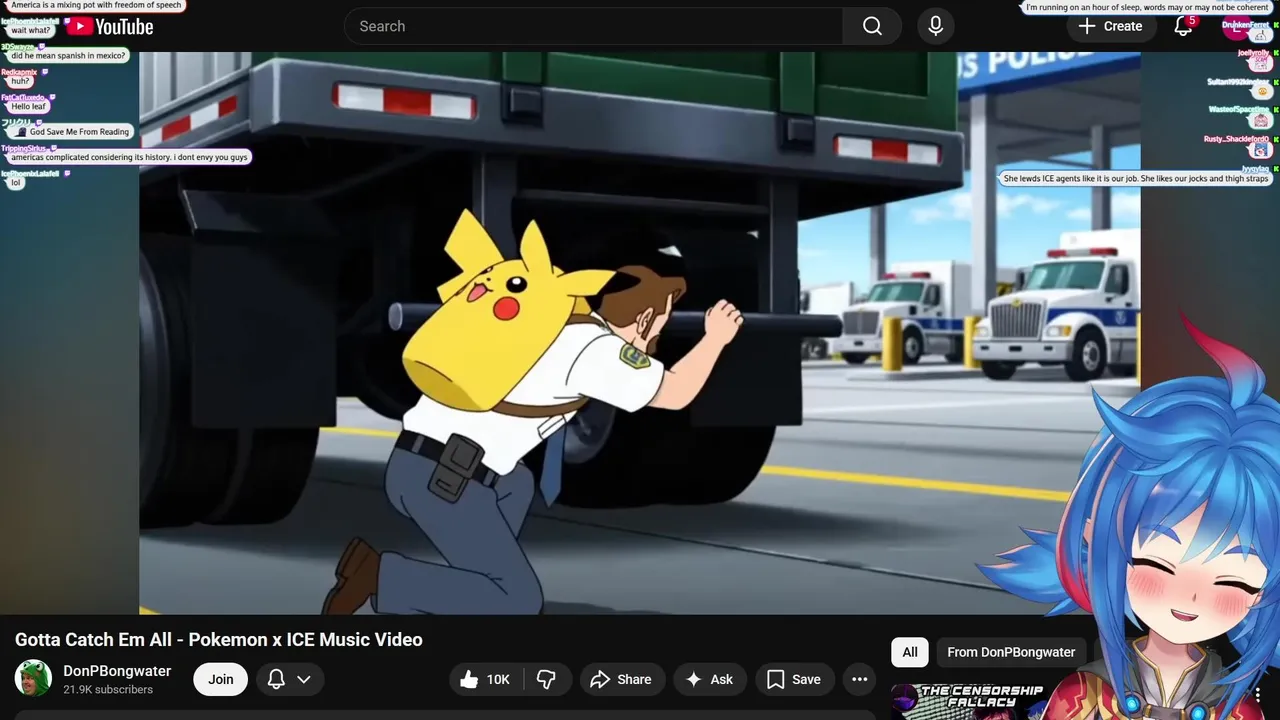The image size is (1280, 720).
Task: Expand the subscription notification preferences dropdown
Action: [x=290, y=679]
